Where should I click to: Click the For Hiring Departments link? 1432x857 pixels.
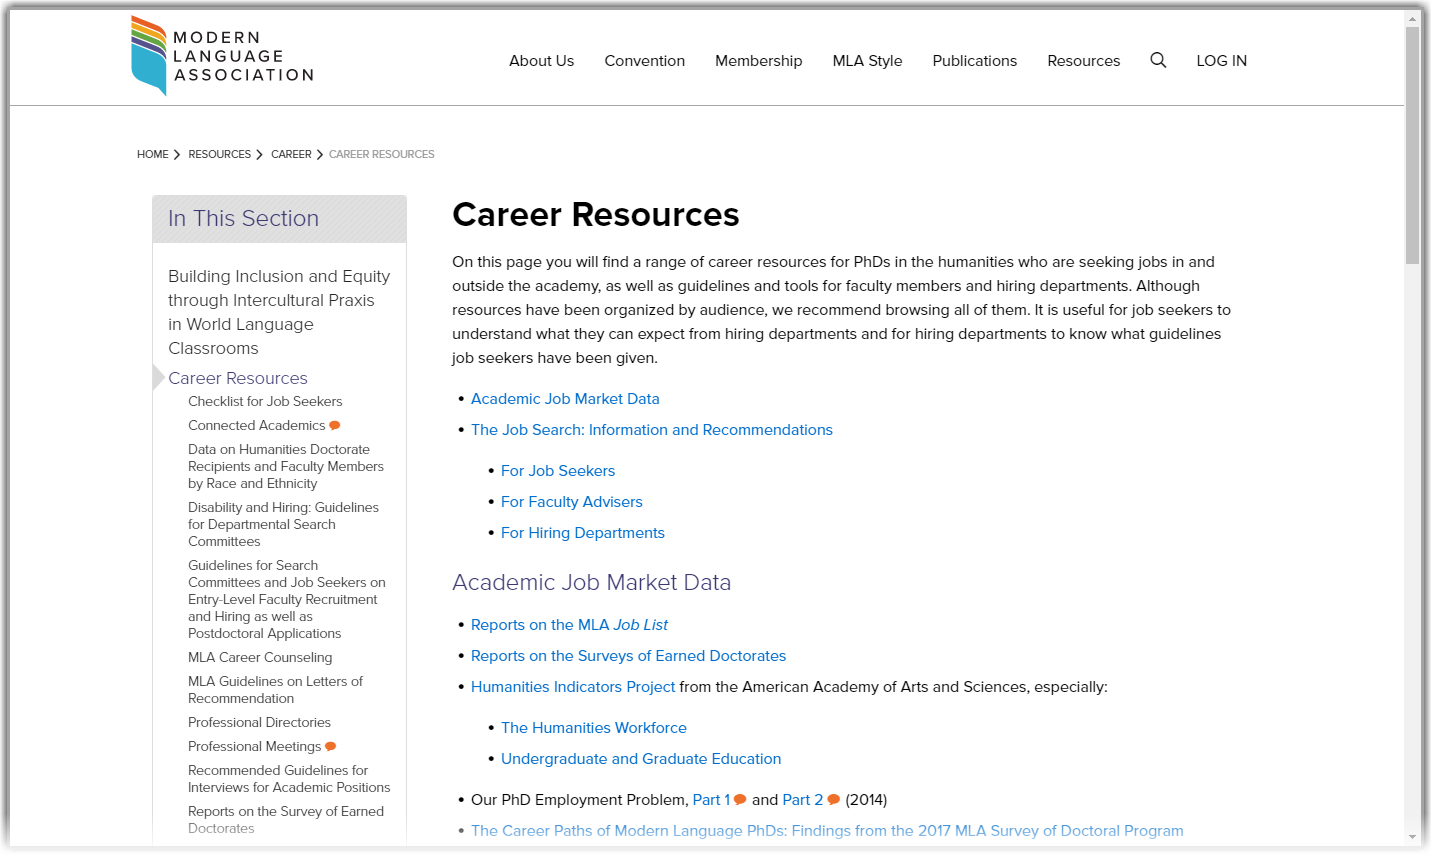point(583,533)
